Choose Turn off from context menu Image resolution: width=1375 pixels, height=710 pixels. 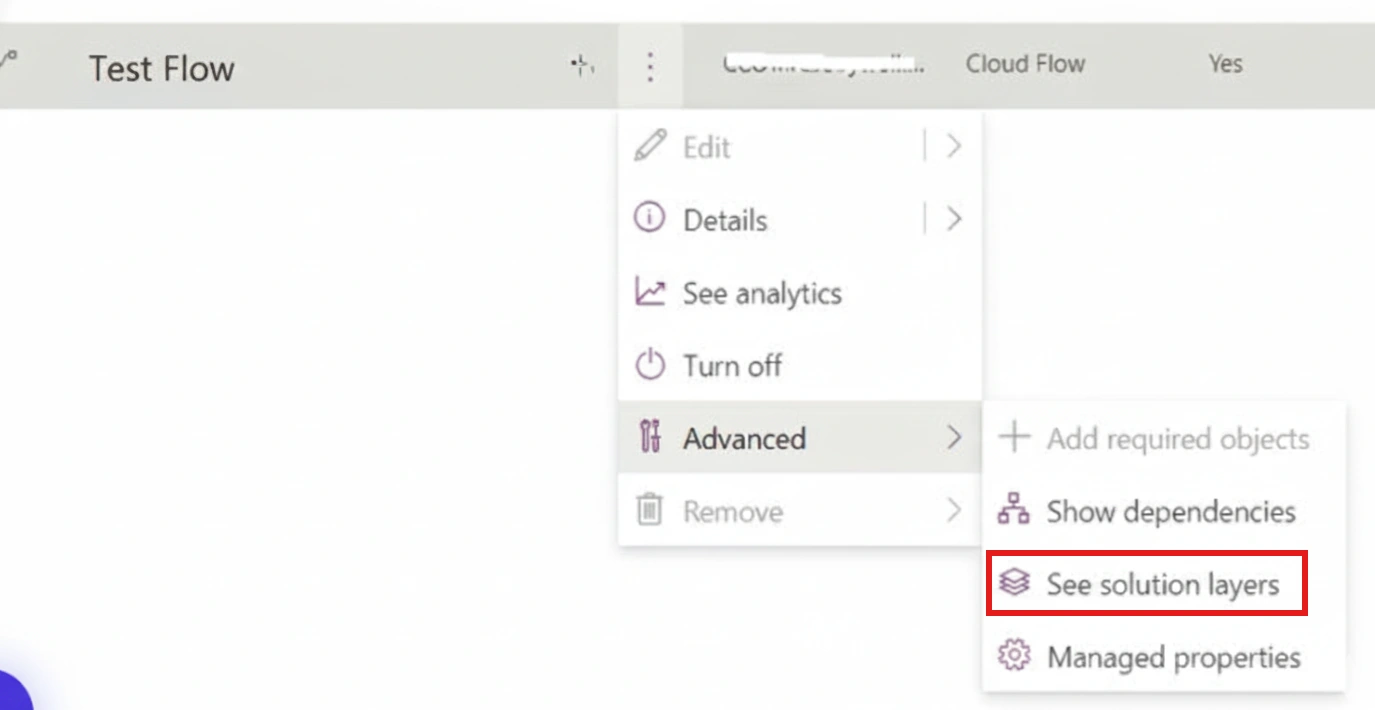pyautogui.click(x=800, y=365)
